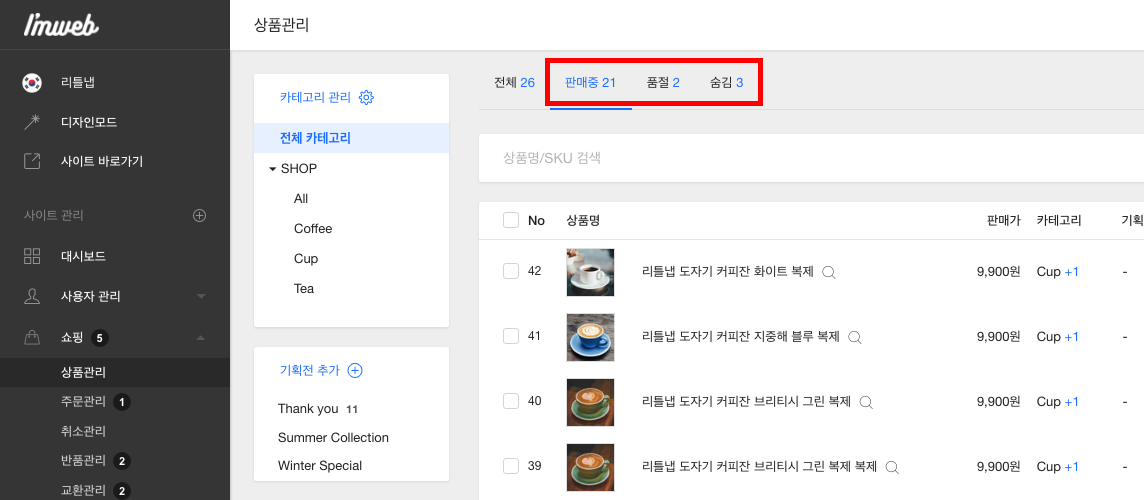Click the imweb logo
The image size is (1144, 500).
61,25
